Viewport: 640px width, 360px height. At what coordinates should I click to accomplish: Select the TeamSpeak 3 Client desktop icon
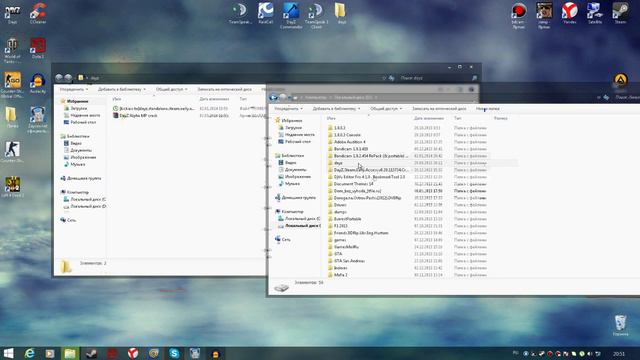point(316,16)
